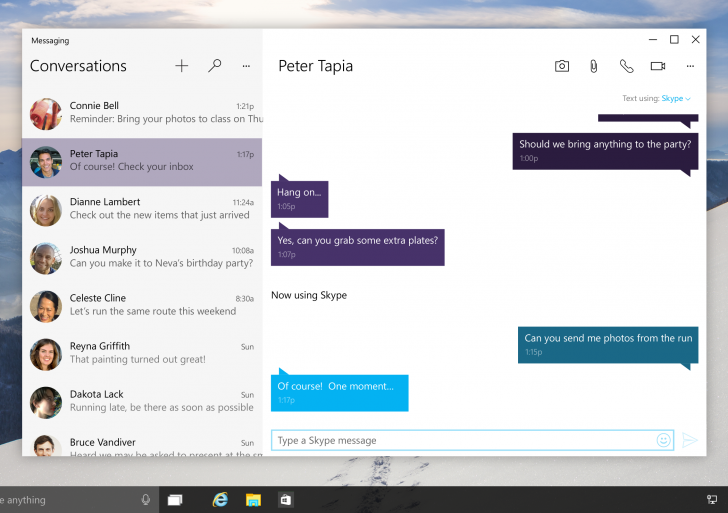The image size is (728, 513).
Task: Open the emoji picker in message box
Action: (663, 440)
